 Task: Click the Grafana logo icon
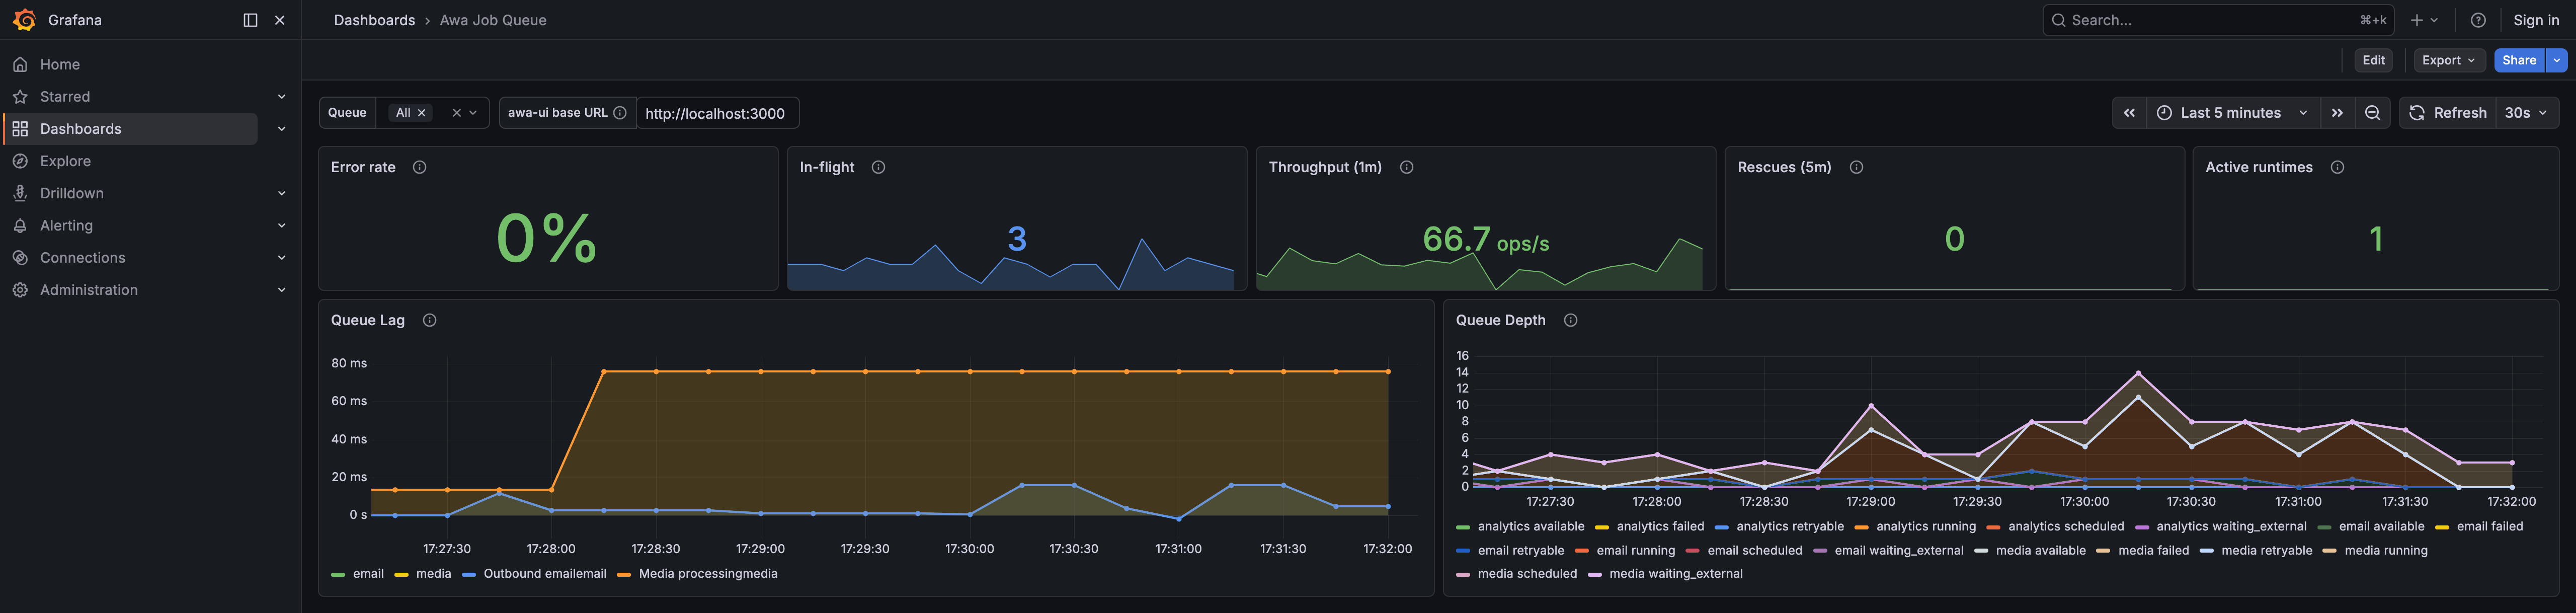pyautogui.click(x=25, y=20)
